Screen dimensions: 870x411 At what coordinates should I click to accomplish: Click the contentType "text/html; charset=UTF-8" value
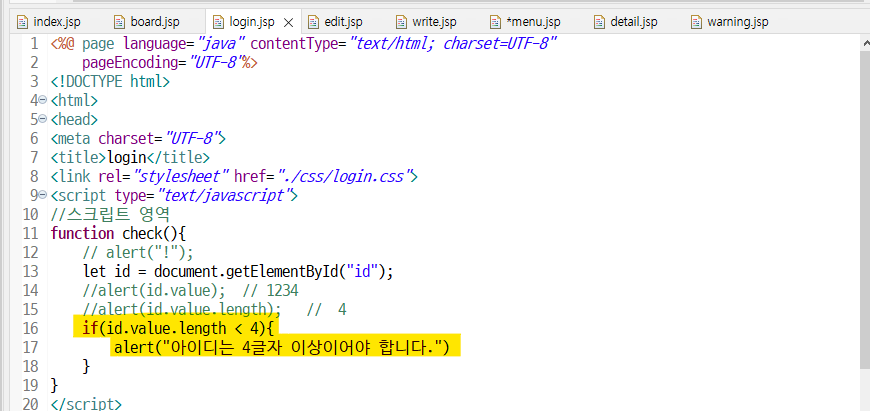tap(453, 43)
